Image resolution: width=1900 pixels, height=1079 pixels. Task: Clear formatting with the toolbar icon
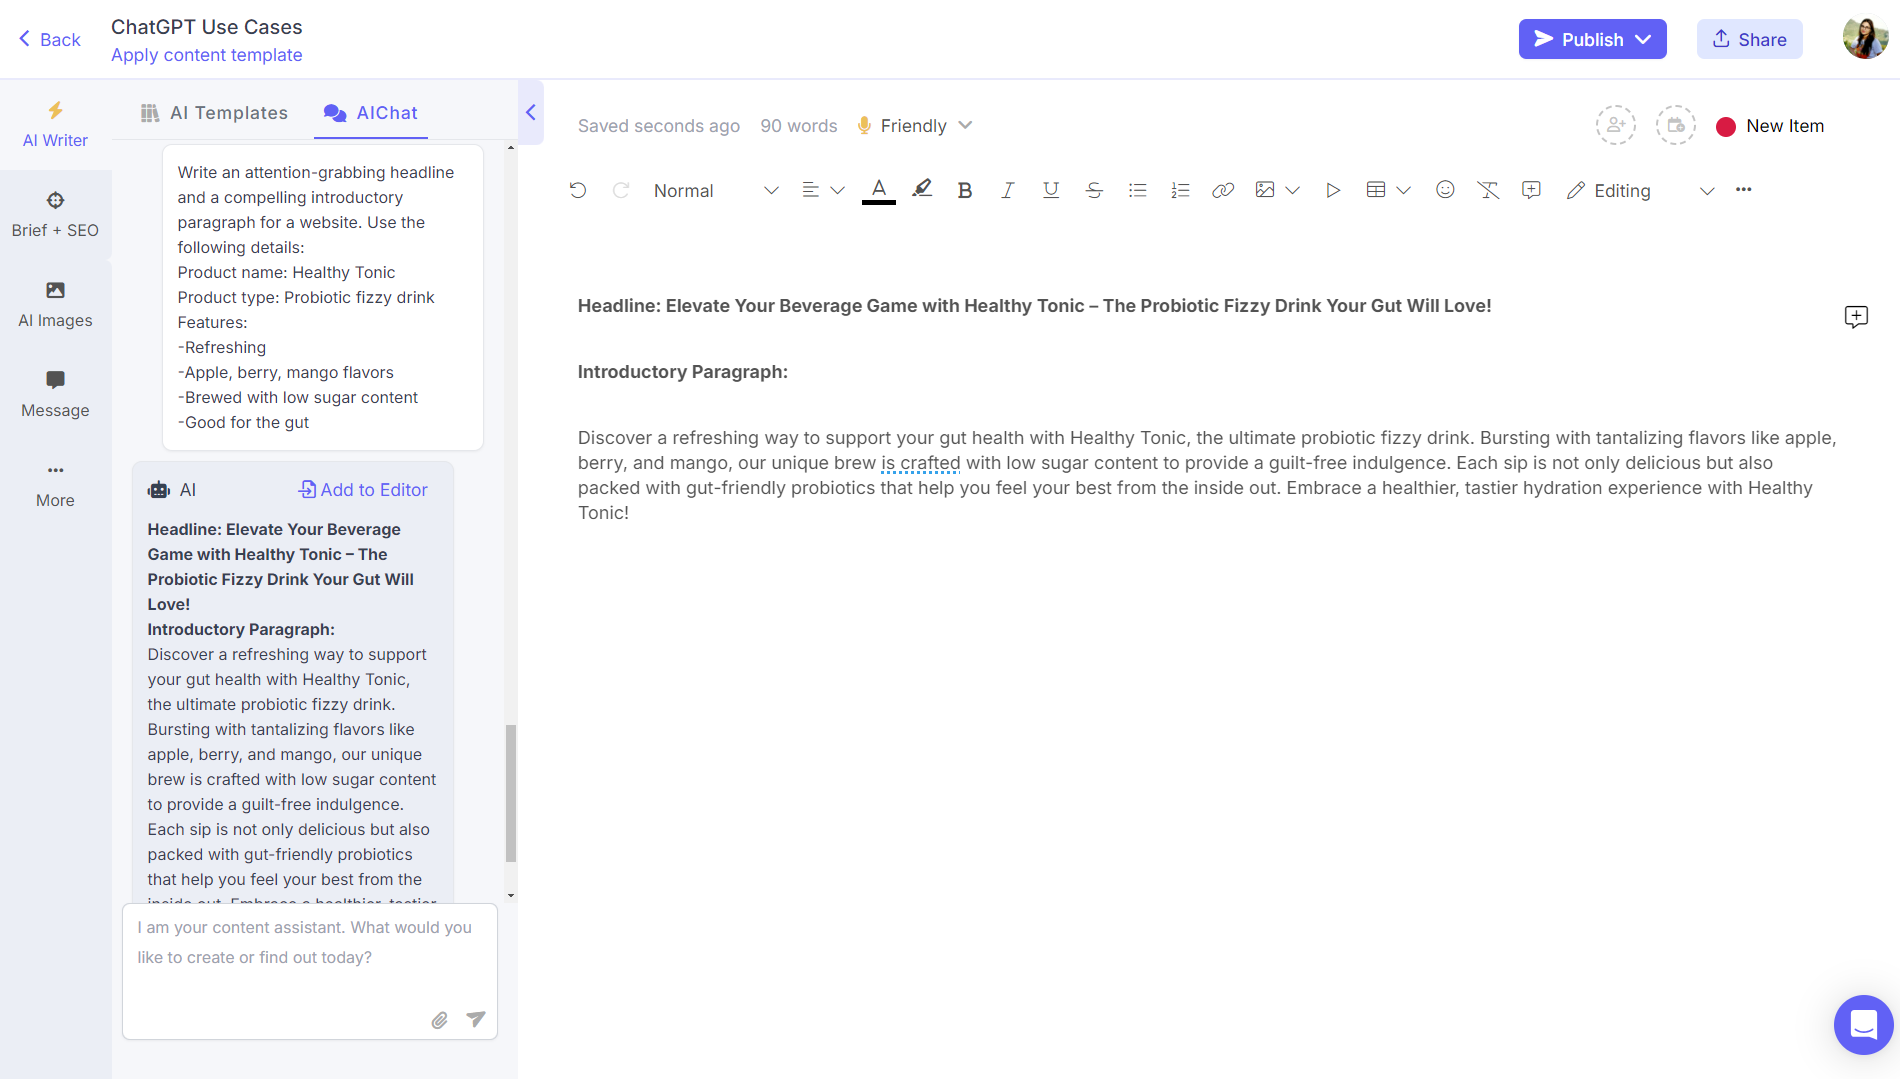pyautogui.click(x=1489, y=189)
